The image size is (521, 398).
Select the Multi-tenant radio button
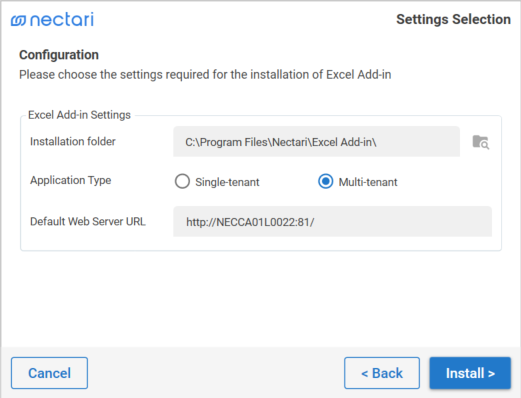pos(325,181)
